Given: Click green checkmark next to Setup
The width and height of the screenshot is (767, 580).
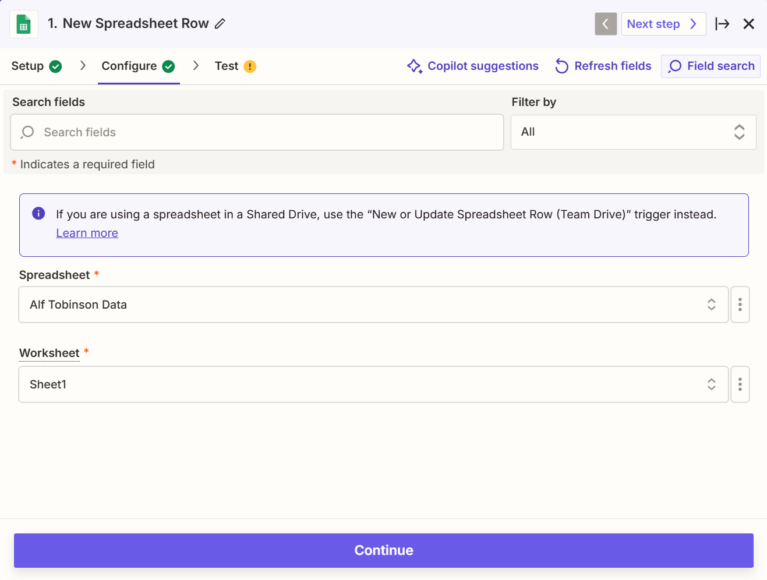Looking at the screenshot, I should pos(56,66).
